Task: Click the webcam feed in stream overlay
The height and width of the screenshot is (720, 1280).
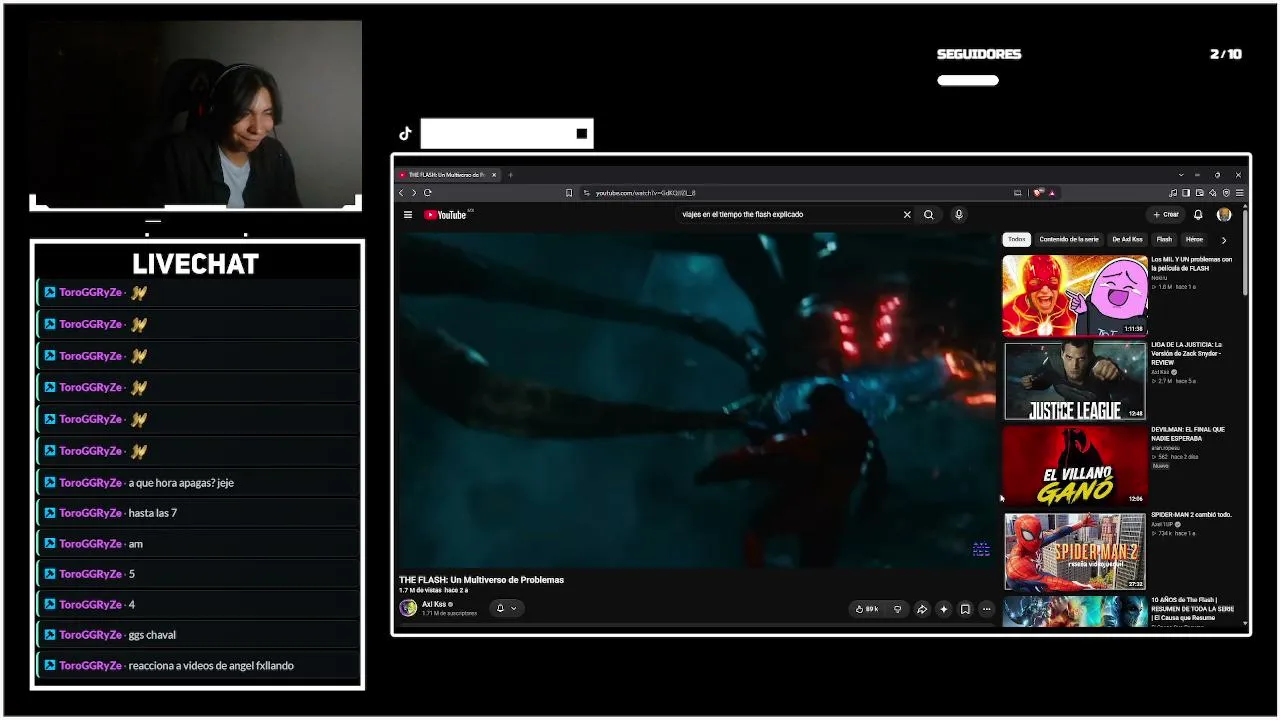Action: [x=196, y=114]
